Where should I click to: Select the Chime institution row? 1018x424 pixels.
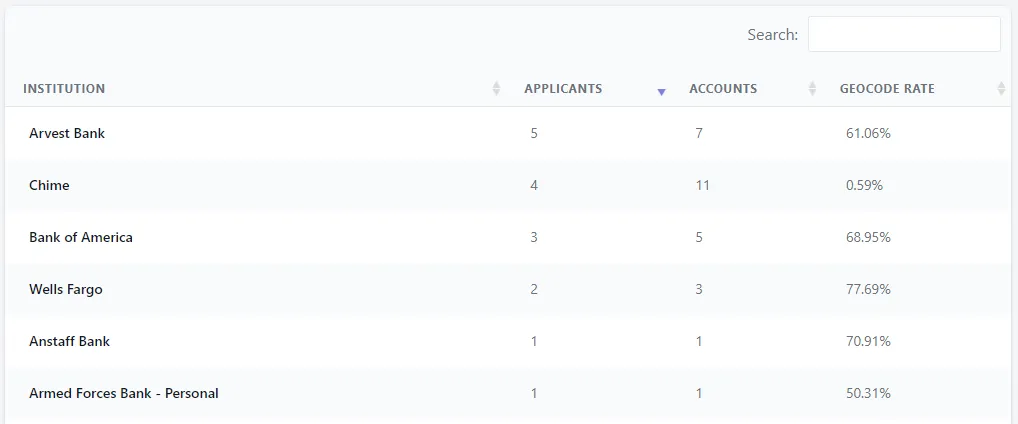tap(49, 185)
